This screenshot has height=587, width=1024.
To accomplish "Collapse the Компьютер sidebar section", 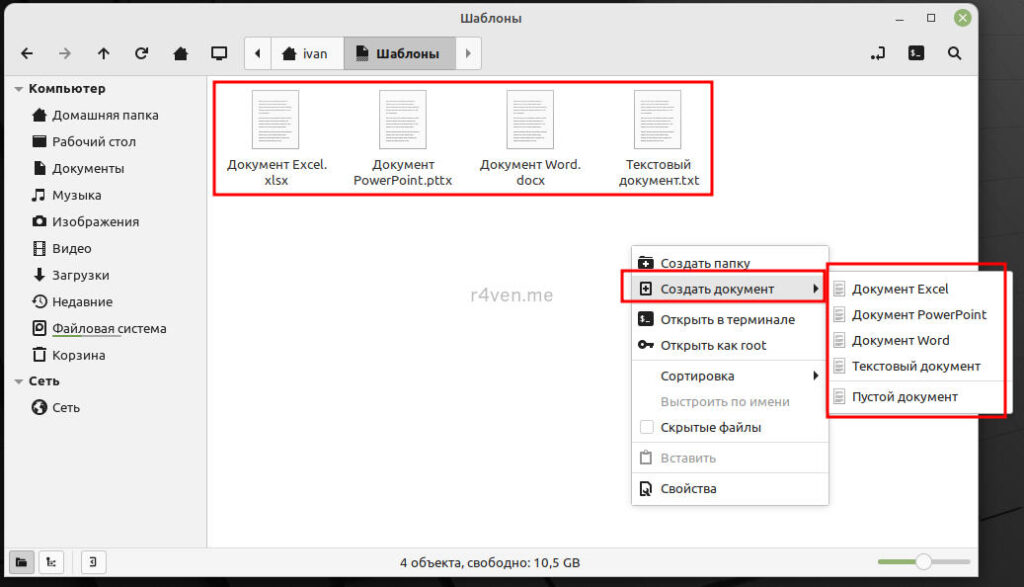I will 18,89.
